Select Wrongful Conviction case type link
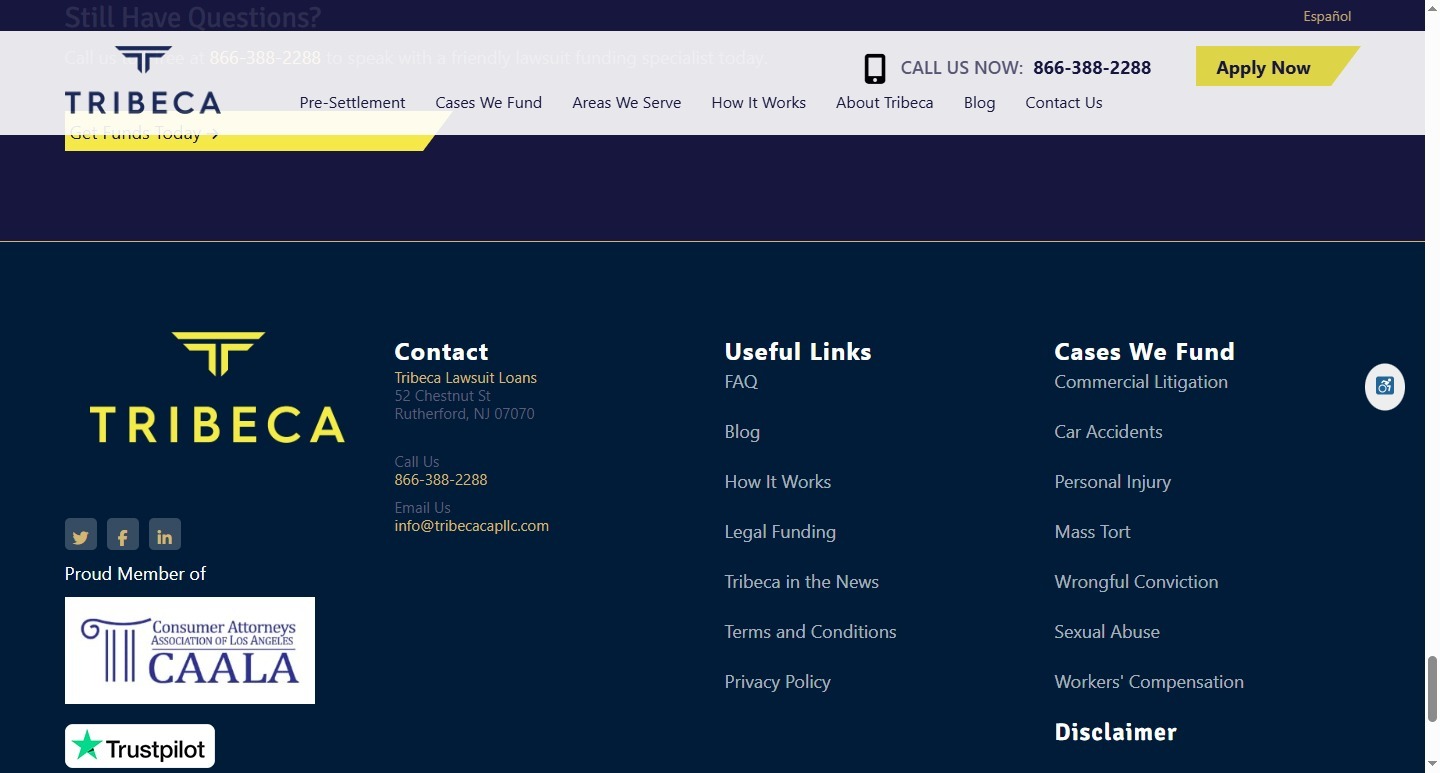 point(1136,582)
